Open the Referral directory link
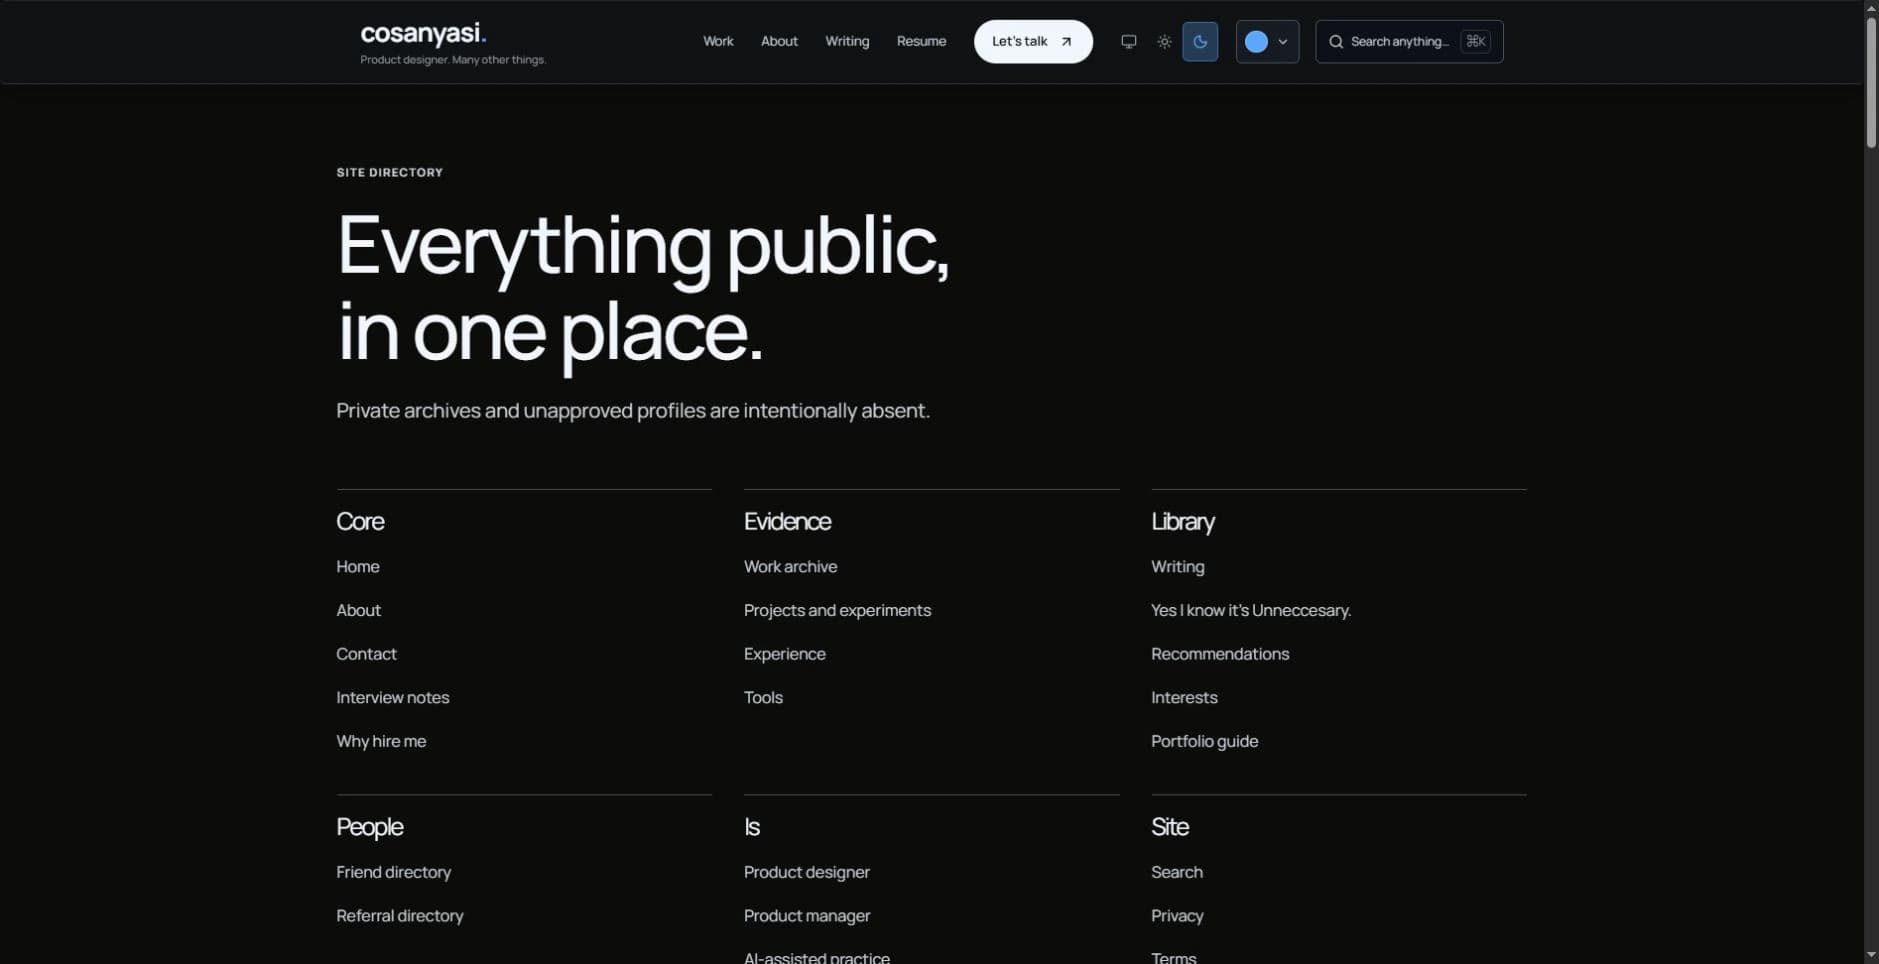 [x=399, y=916]
